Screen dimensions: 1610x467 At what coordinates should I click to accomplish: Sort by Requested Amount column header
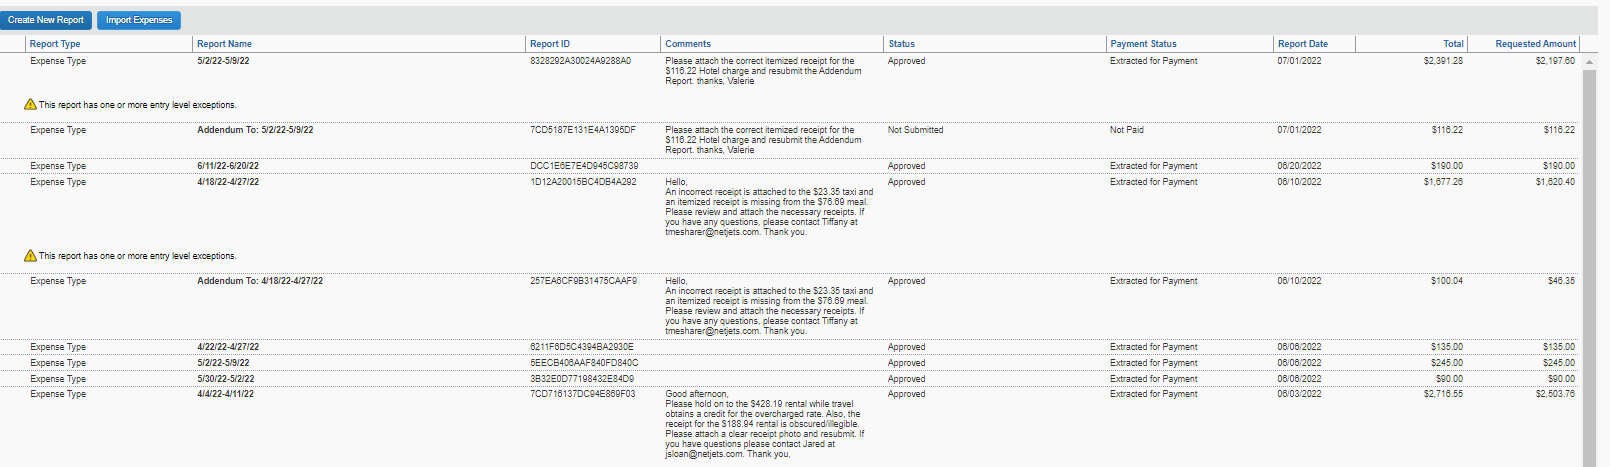click(1535, 44)
